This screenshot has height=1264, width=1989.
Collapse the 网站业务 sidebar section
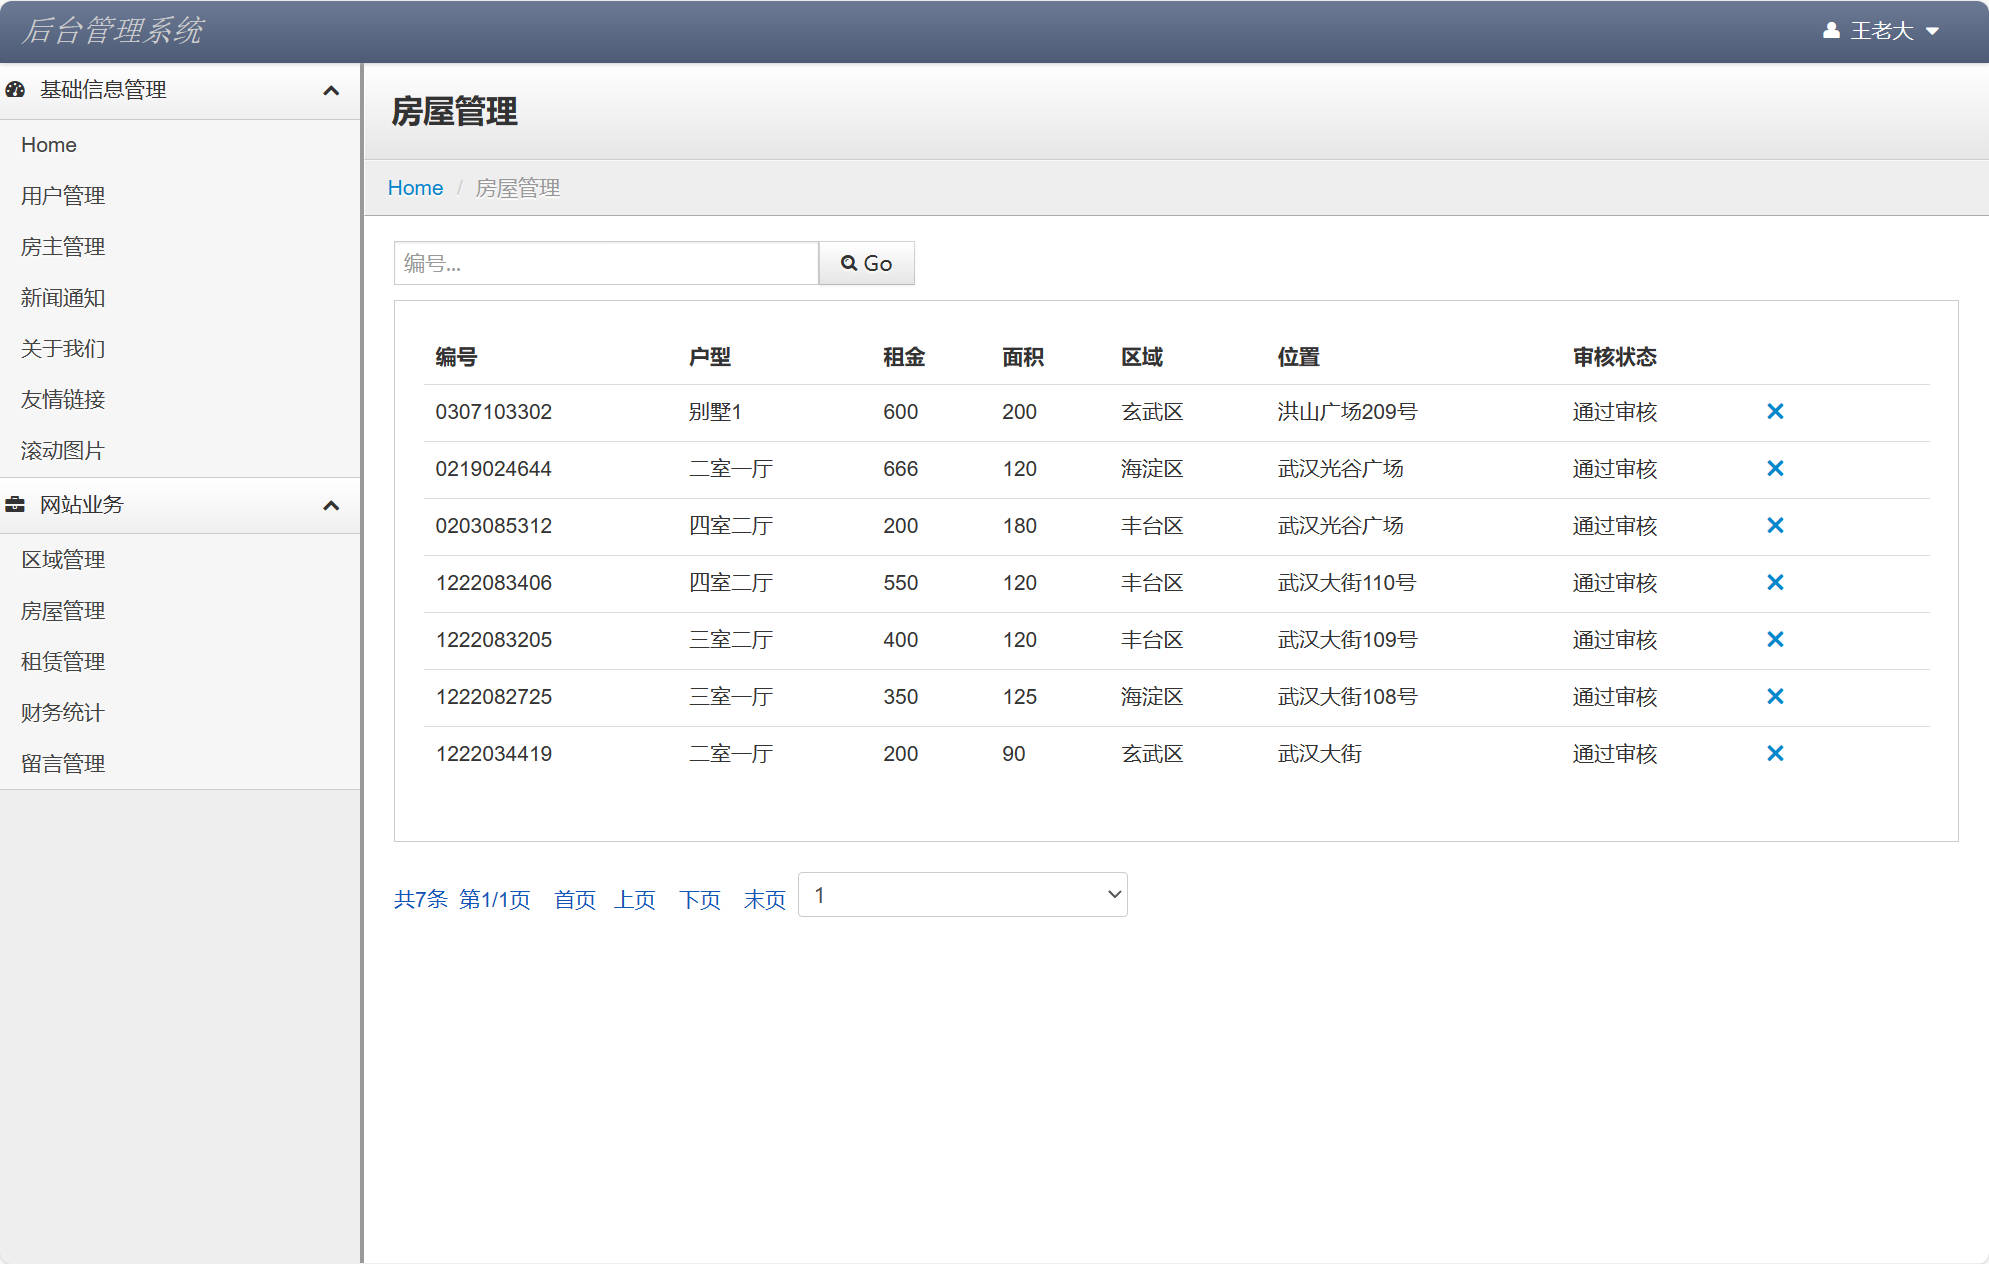click(331, 506)
